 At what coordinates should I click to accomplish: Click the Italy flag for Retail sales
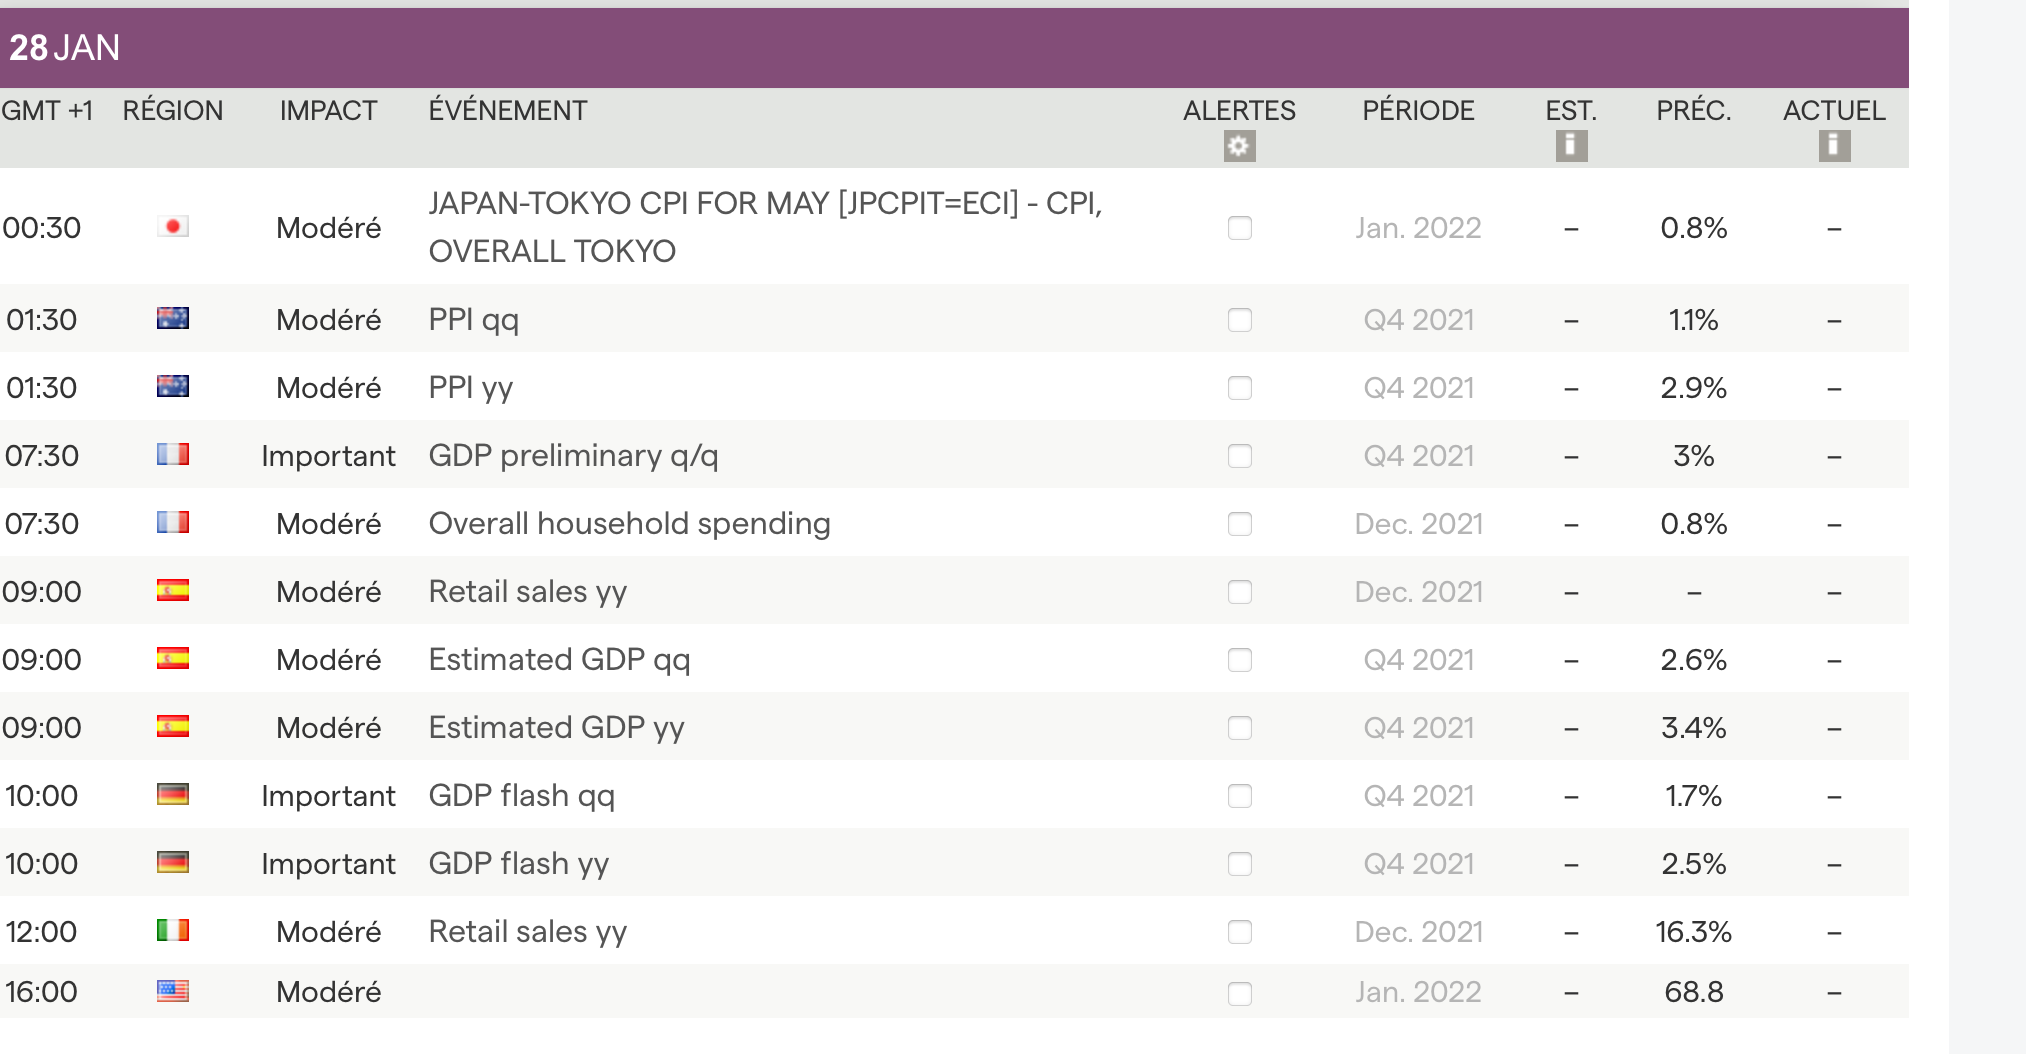pos(173,931)
